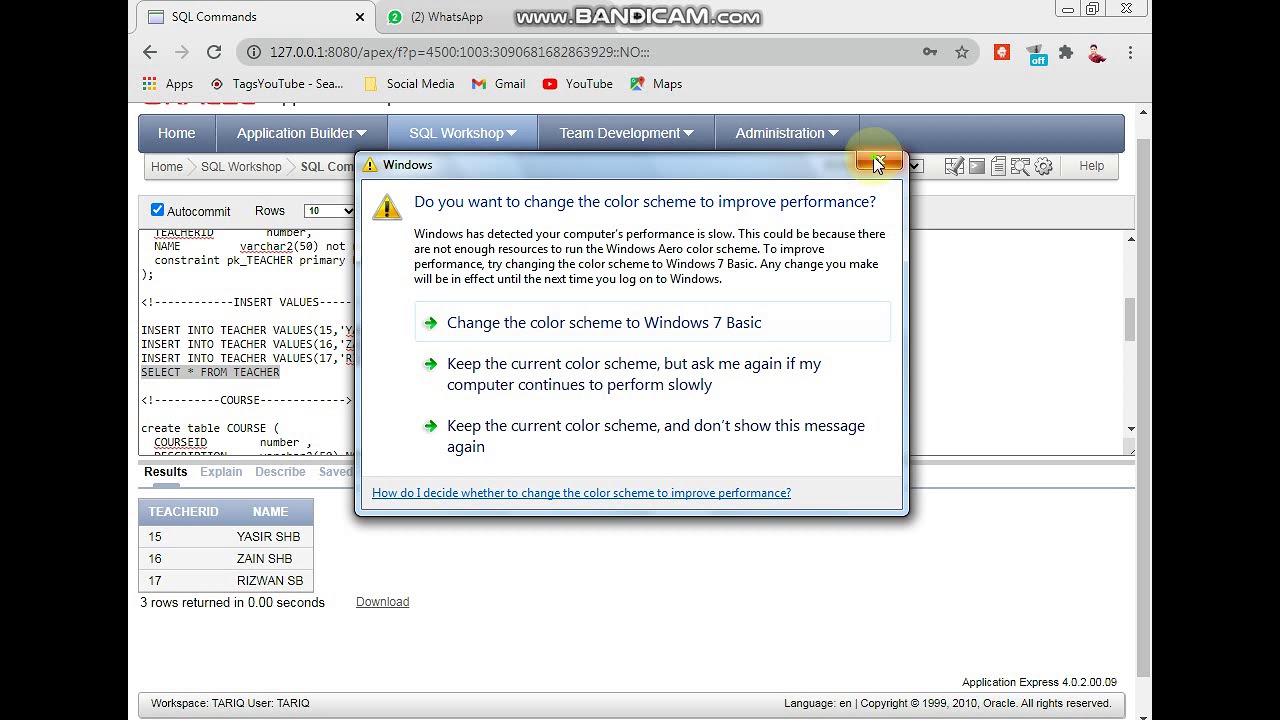
Task: Go to Home in the main navigation bar
Action: coord(176,133)
